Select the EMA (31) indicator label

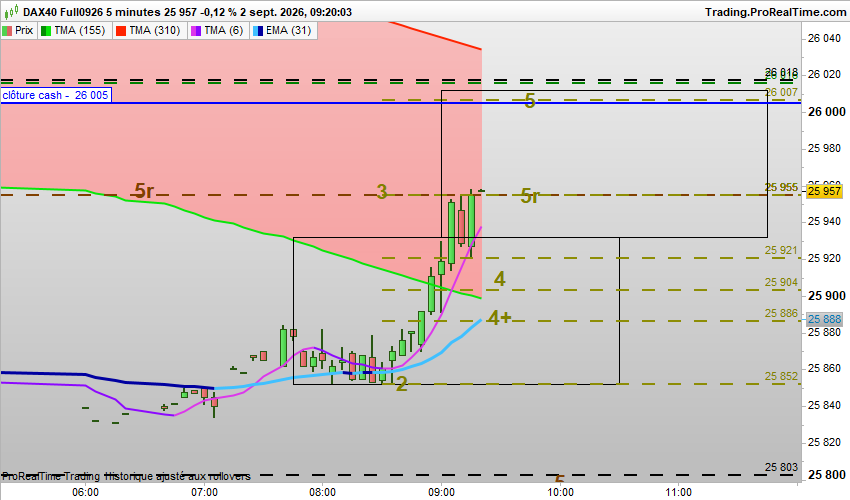(288, 30)
